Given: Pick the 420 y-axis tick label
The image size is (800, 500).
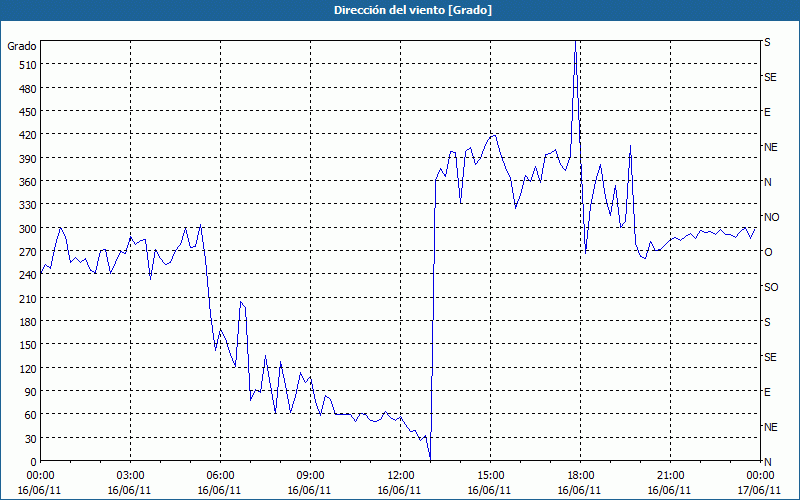Looking at the screenshot, I should [29, 135].
